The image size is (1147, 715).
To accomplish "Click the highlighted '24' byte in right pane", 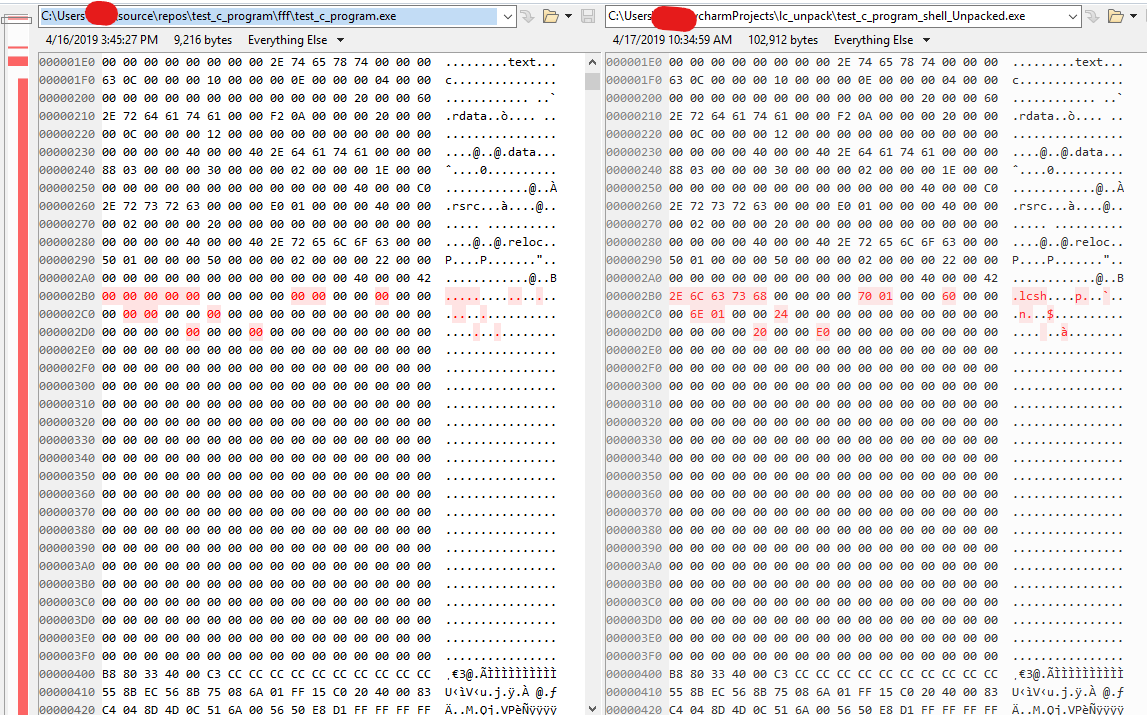I will (781, 314).
